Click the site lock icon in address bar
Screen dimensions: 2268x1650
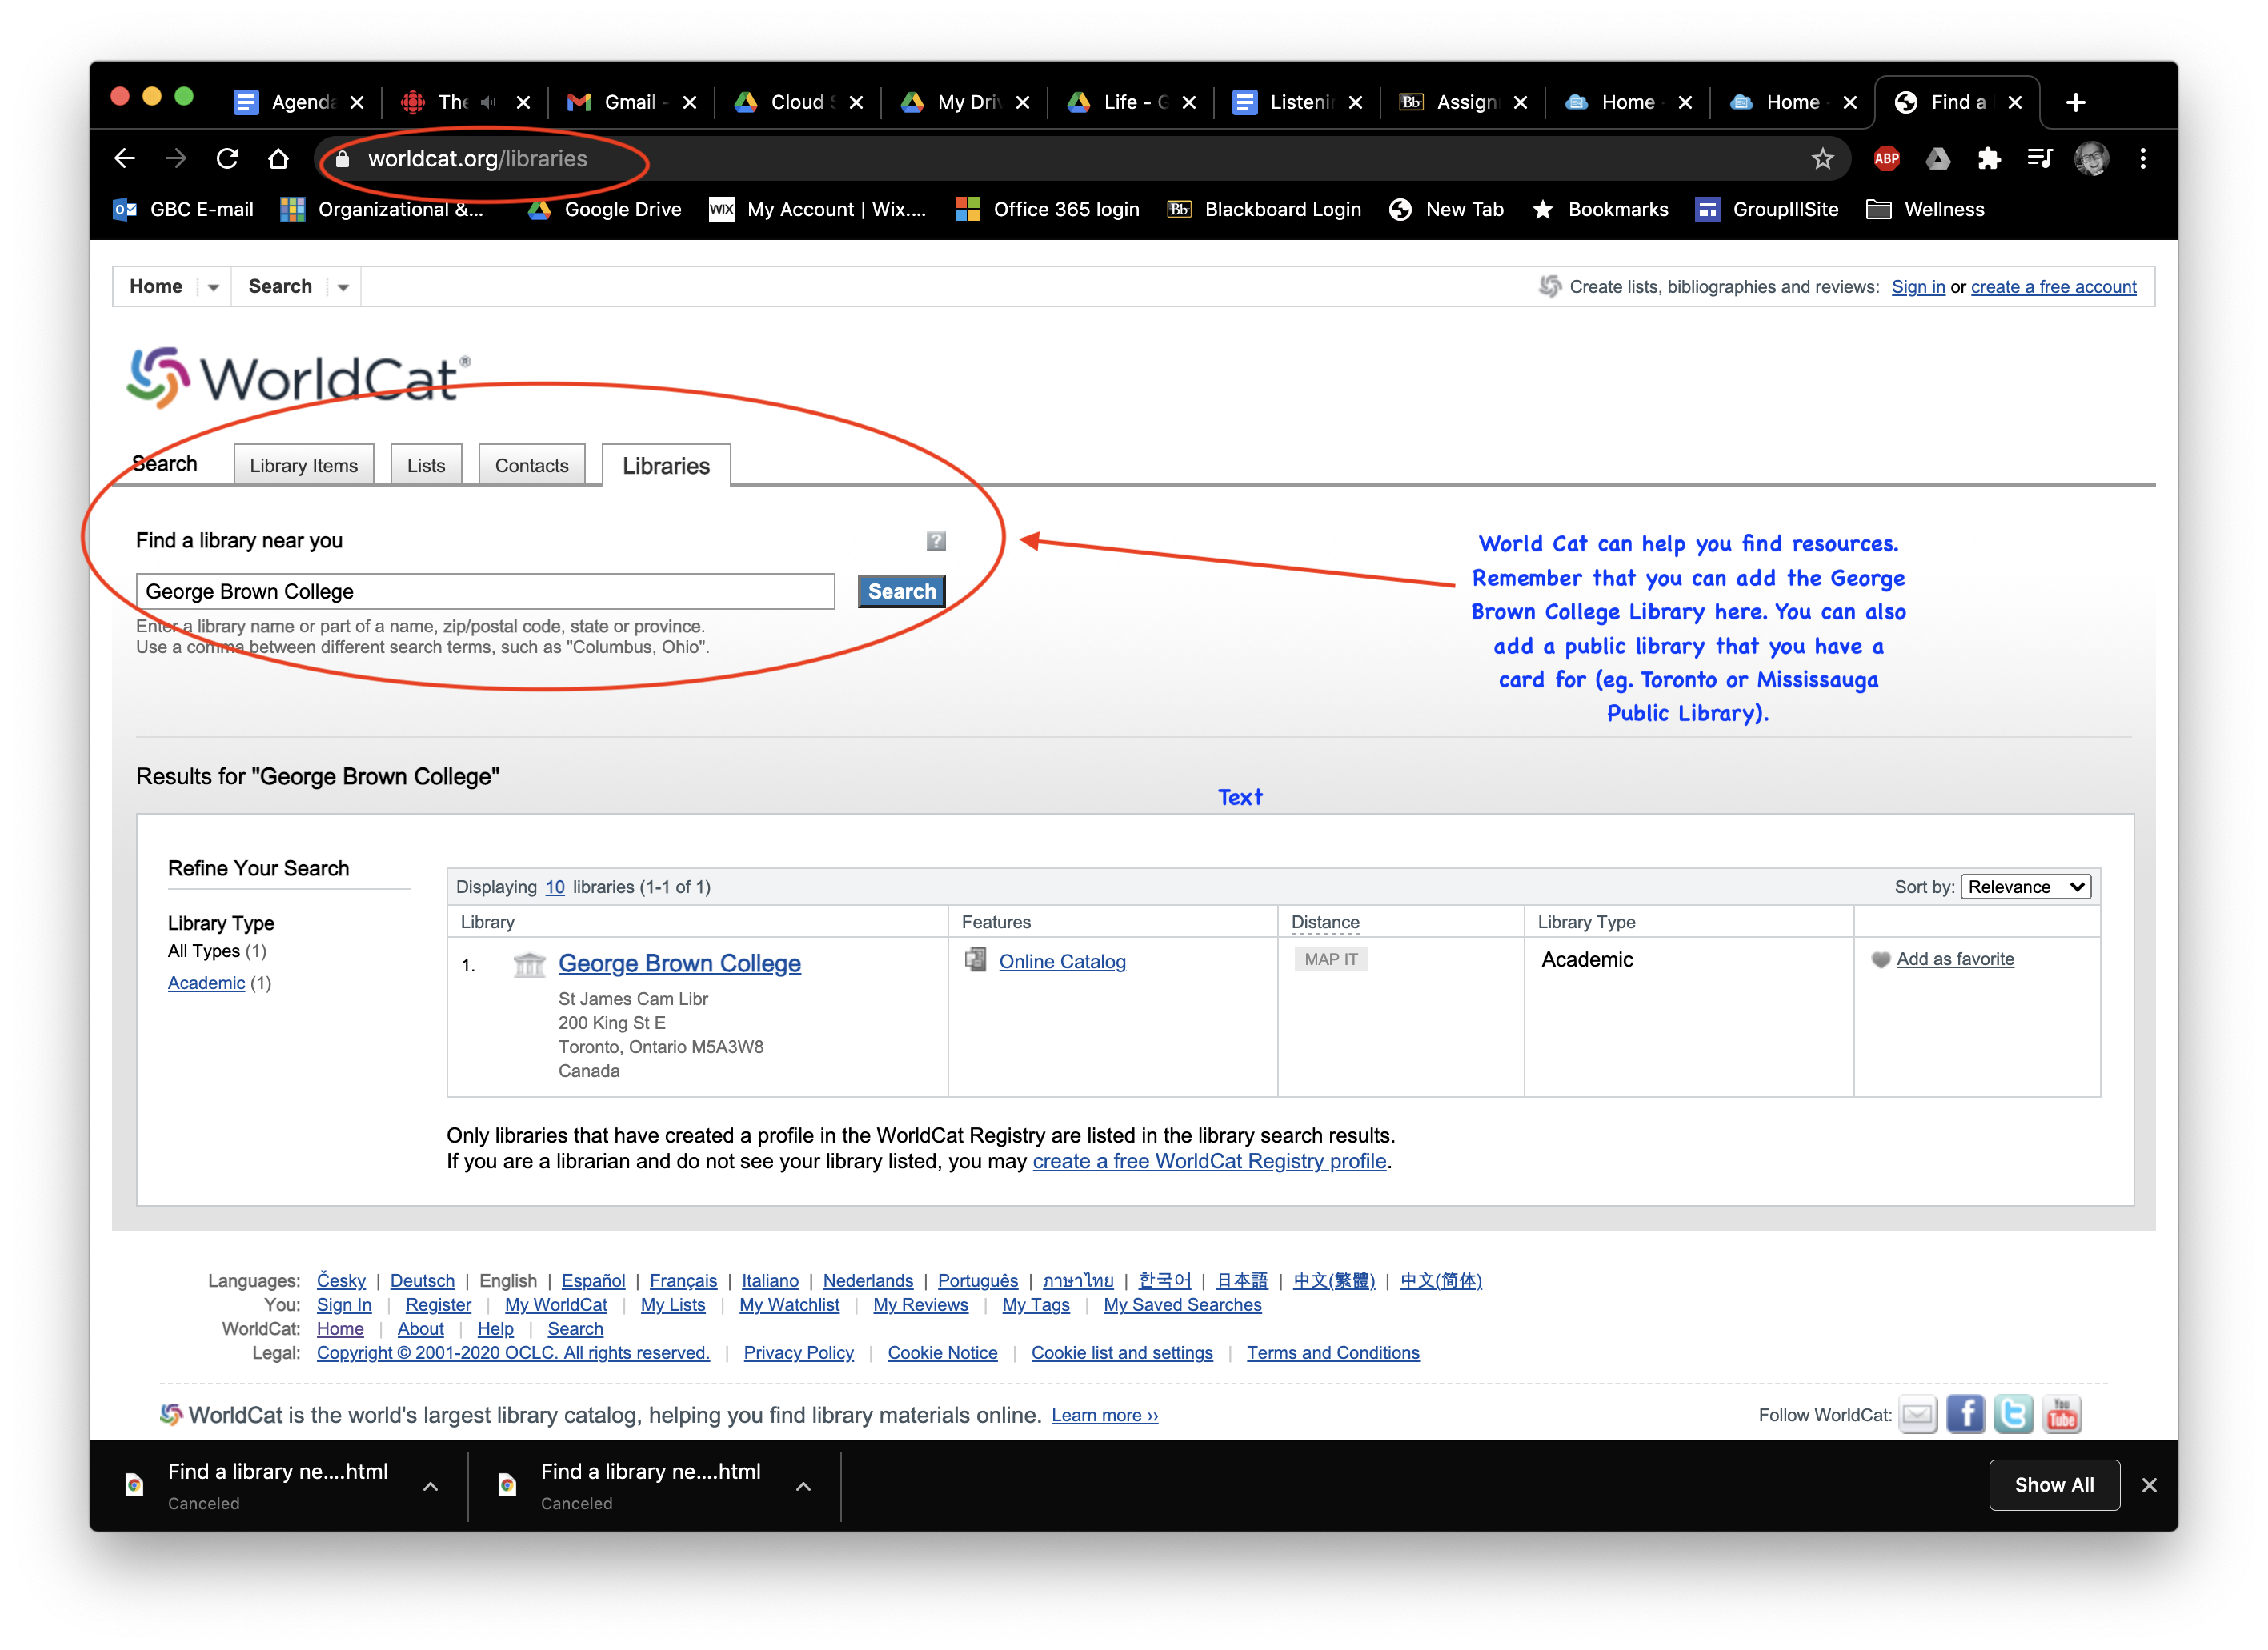click(x=342, y=159)
